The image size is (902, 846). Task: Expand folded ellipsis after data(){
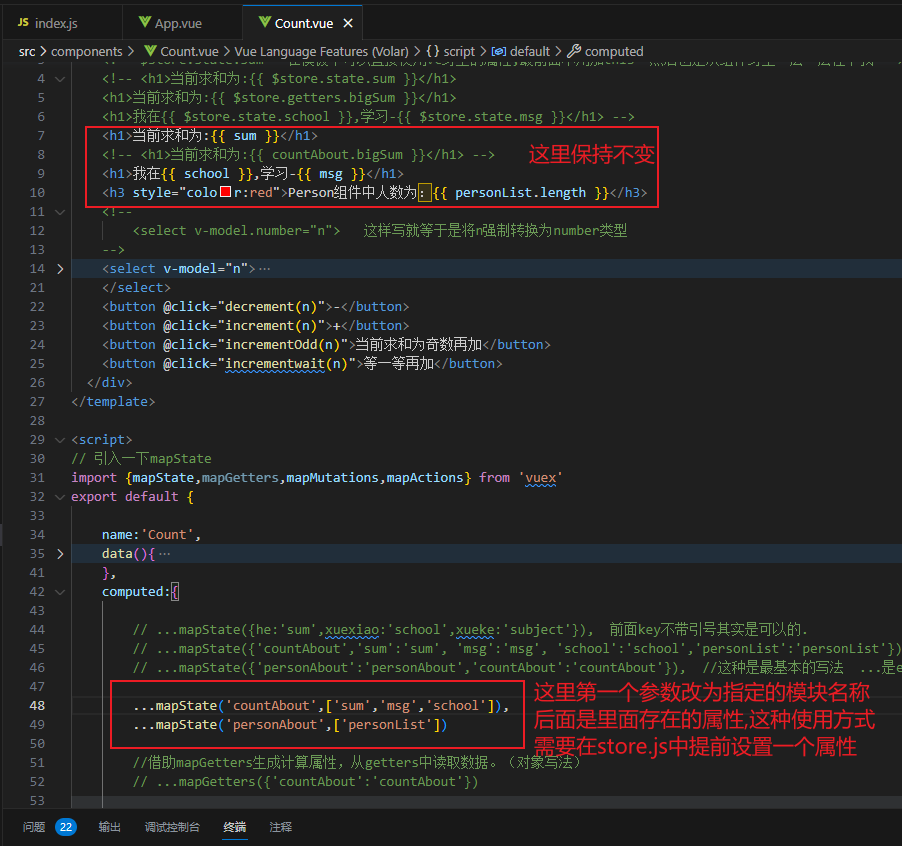click(x=165, y=553)
